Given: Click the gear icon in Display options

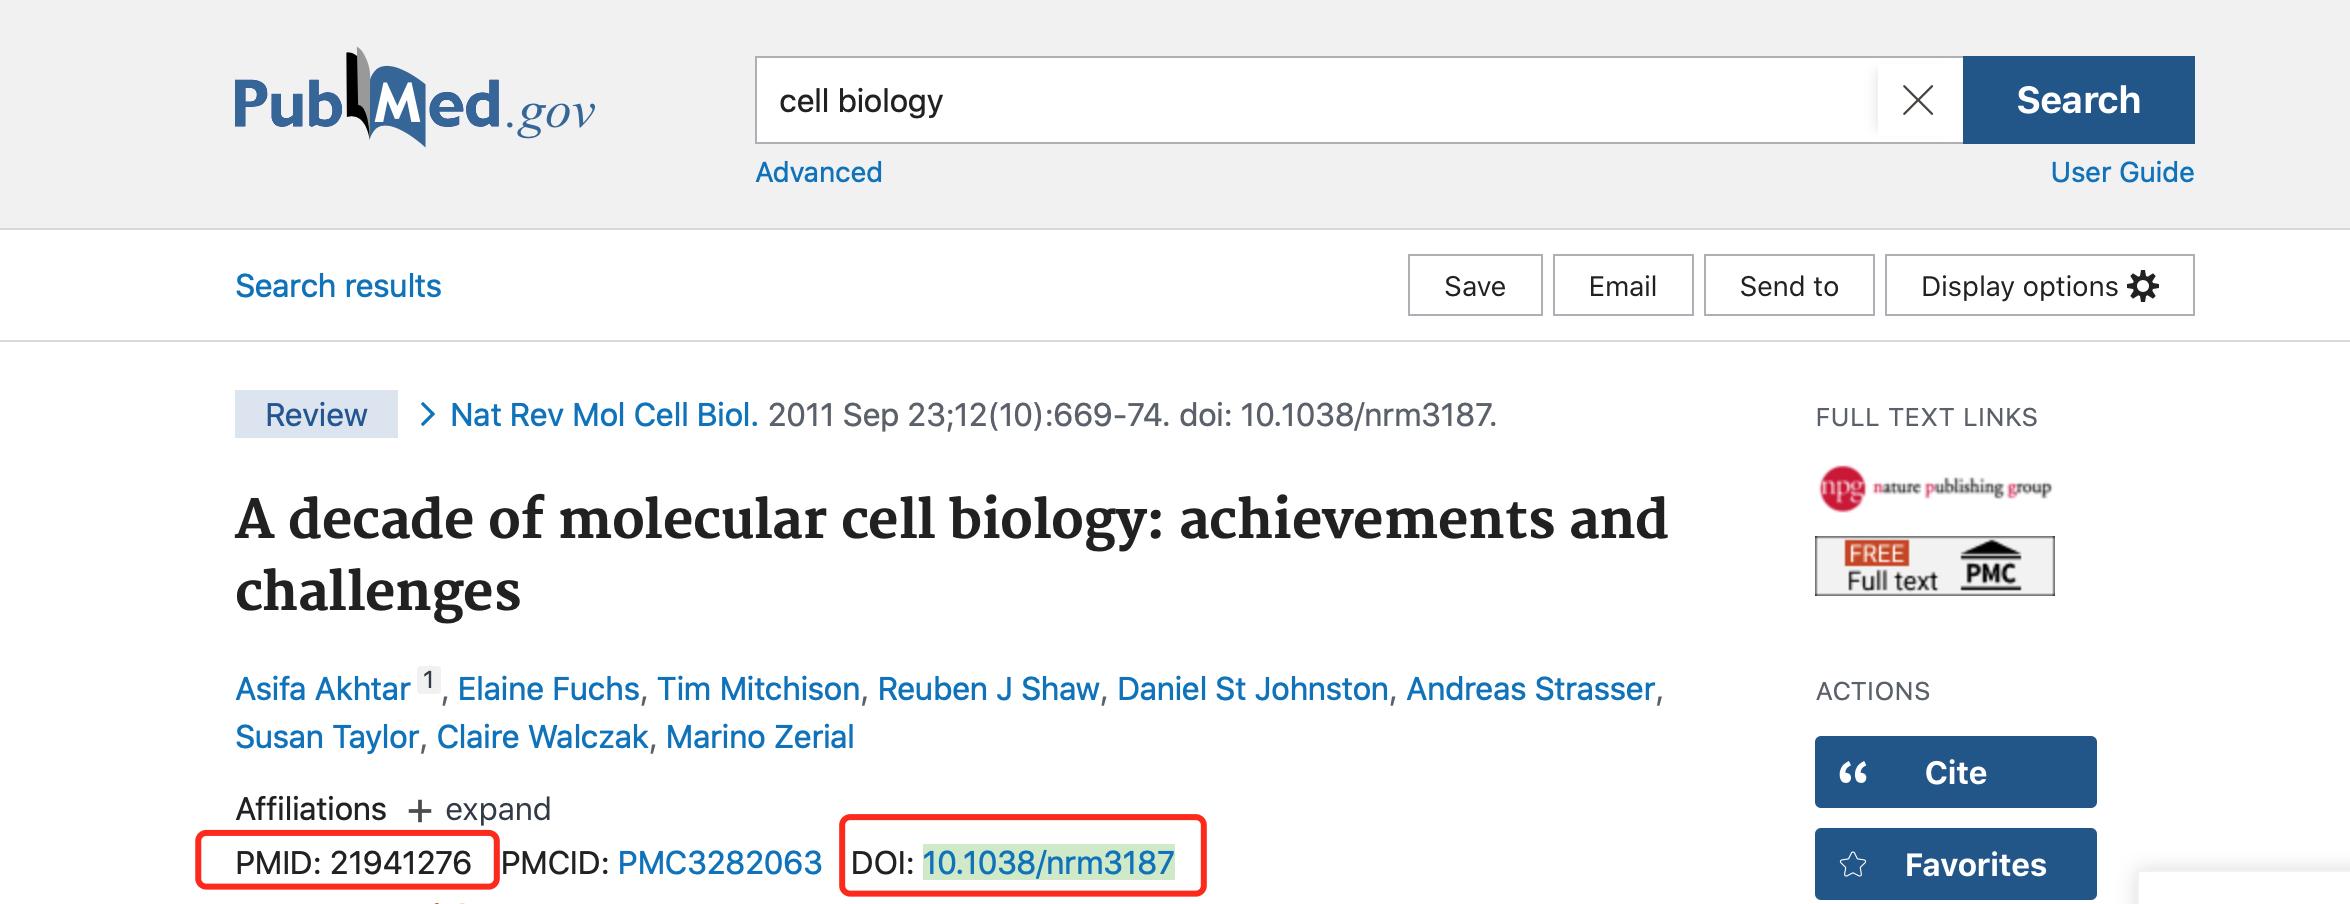Looking at the screenshot, I should tap(2144, 286).
